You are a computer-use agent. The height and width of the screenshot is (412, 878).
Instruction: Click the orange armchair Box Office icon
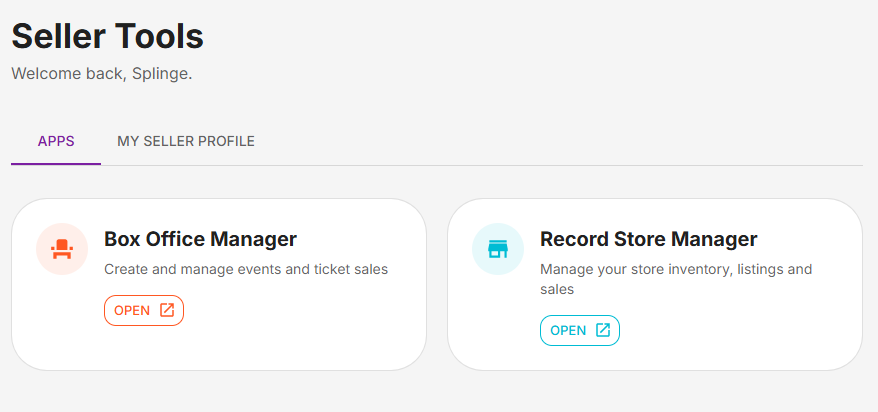coord(62,249)
